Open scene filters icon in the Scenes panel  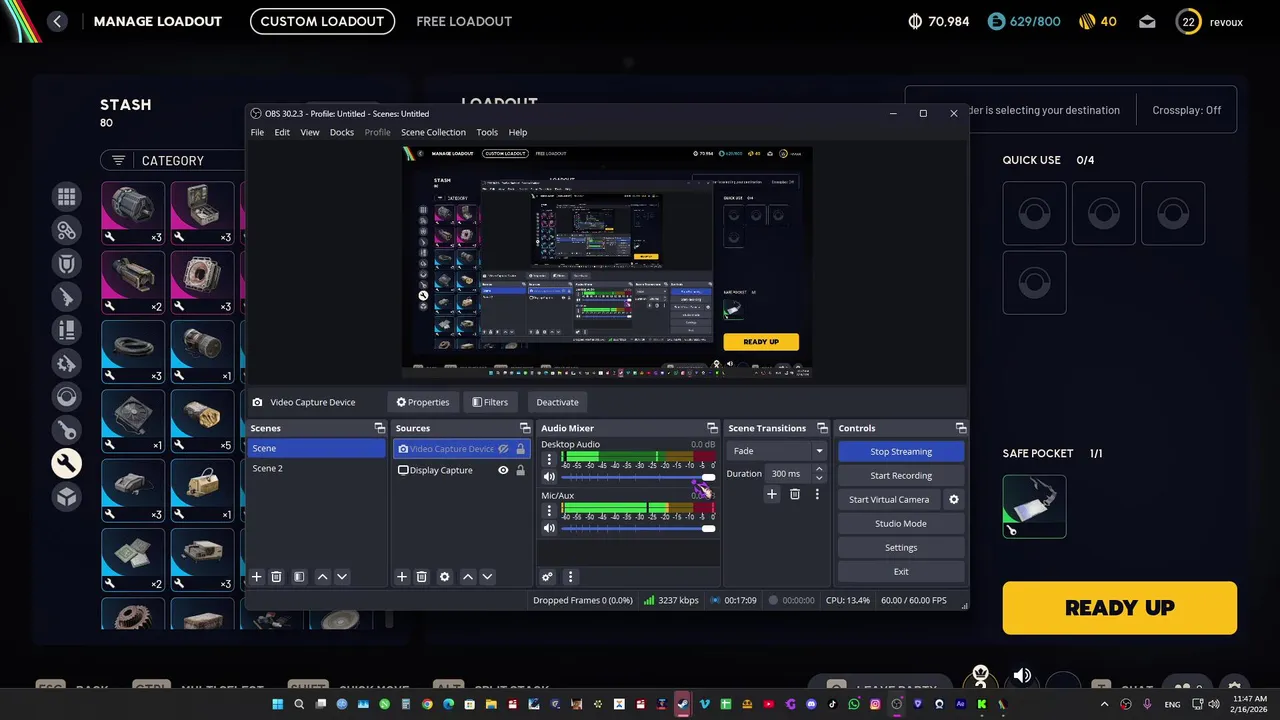point(299,577)
